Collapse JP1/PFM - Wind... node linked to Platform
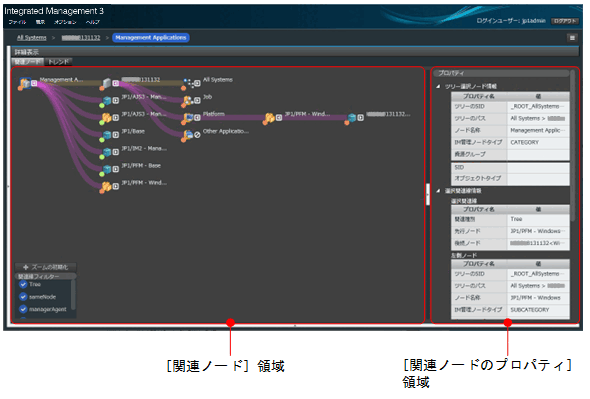 pyautogui.click(x=279, y=118)
